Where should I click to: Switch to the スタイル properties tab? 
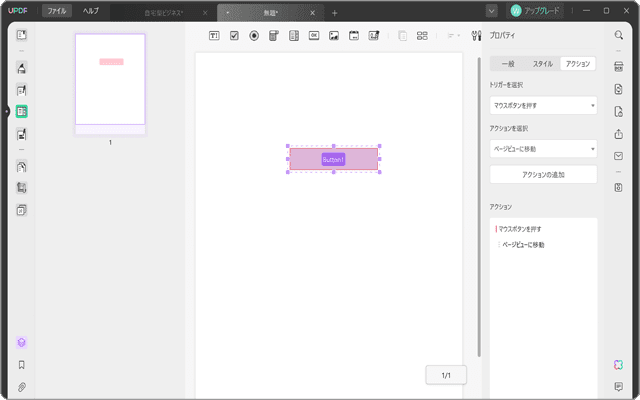(542, 63)
